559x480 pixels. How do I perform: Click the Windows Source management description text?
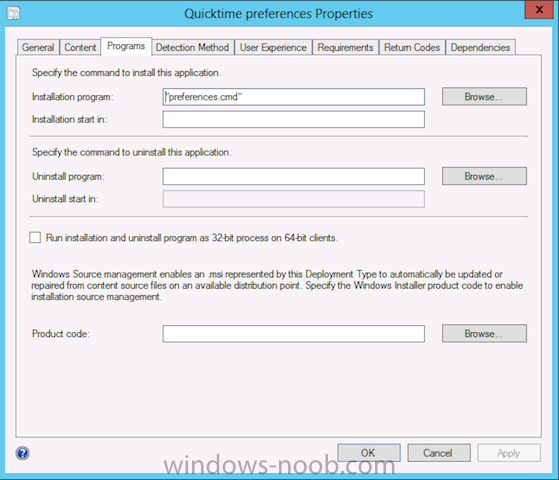click(277, 285)
